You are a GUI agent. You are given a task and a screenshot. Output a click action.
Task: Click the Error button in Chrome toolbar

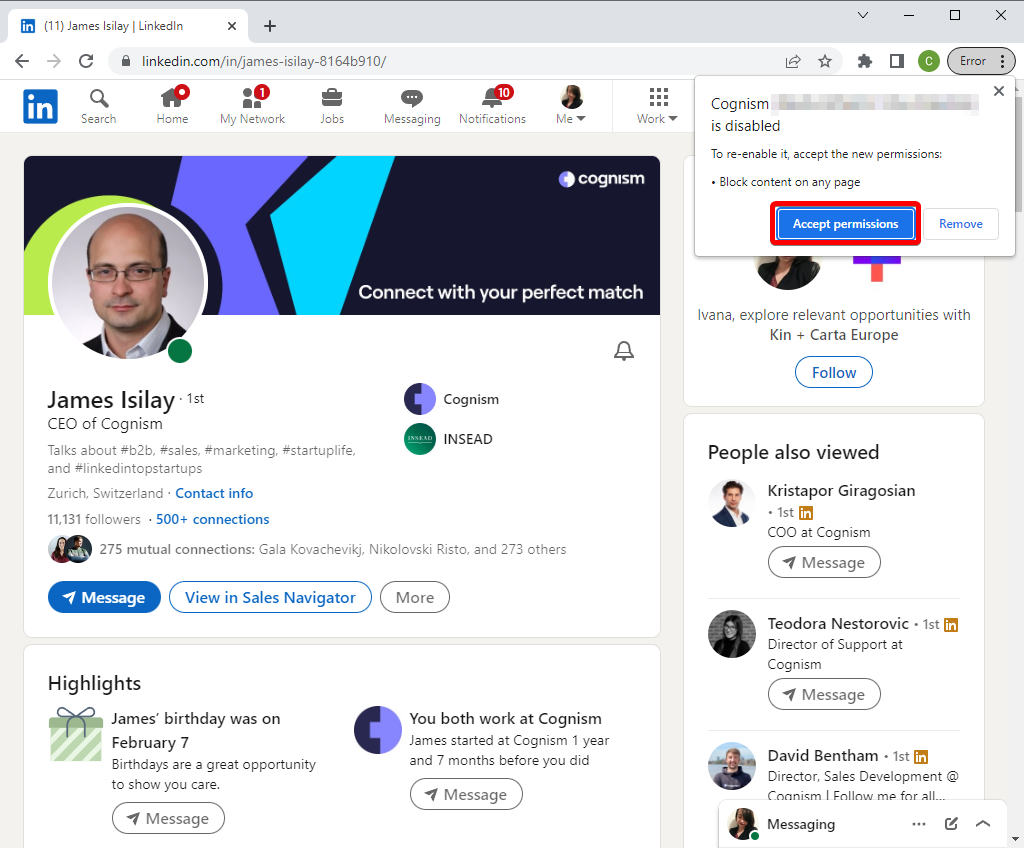972,61
